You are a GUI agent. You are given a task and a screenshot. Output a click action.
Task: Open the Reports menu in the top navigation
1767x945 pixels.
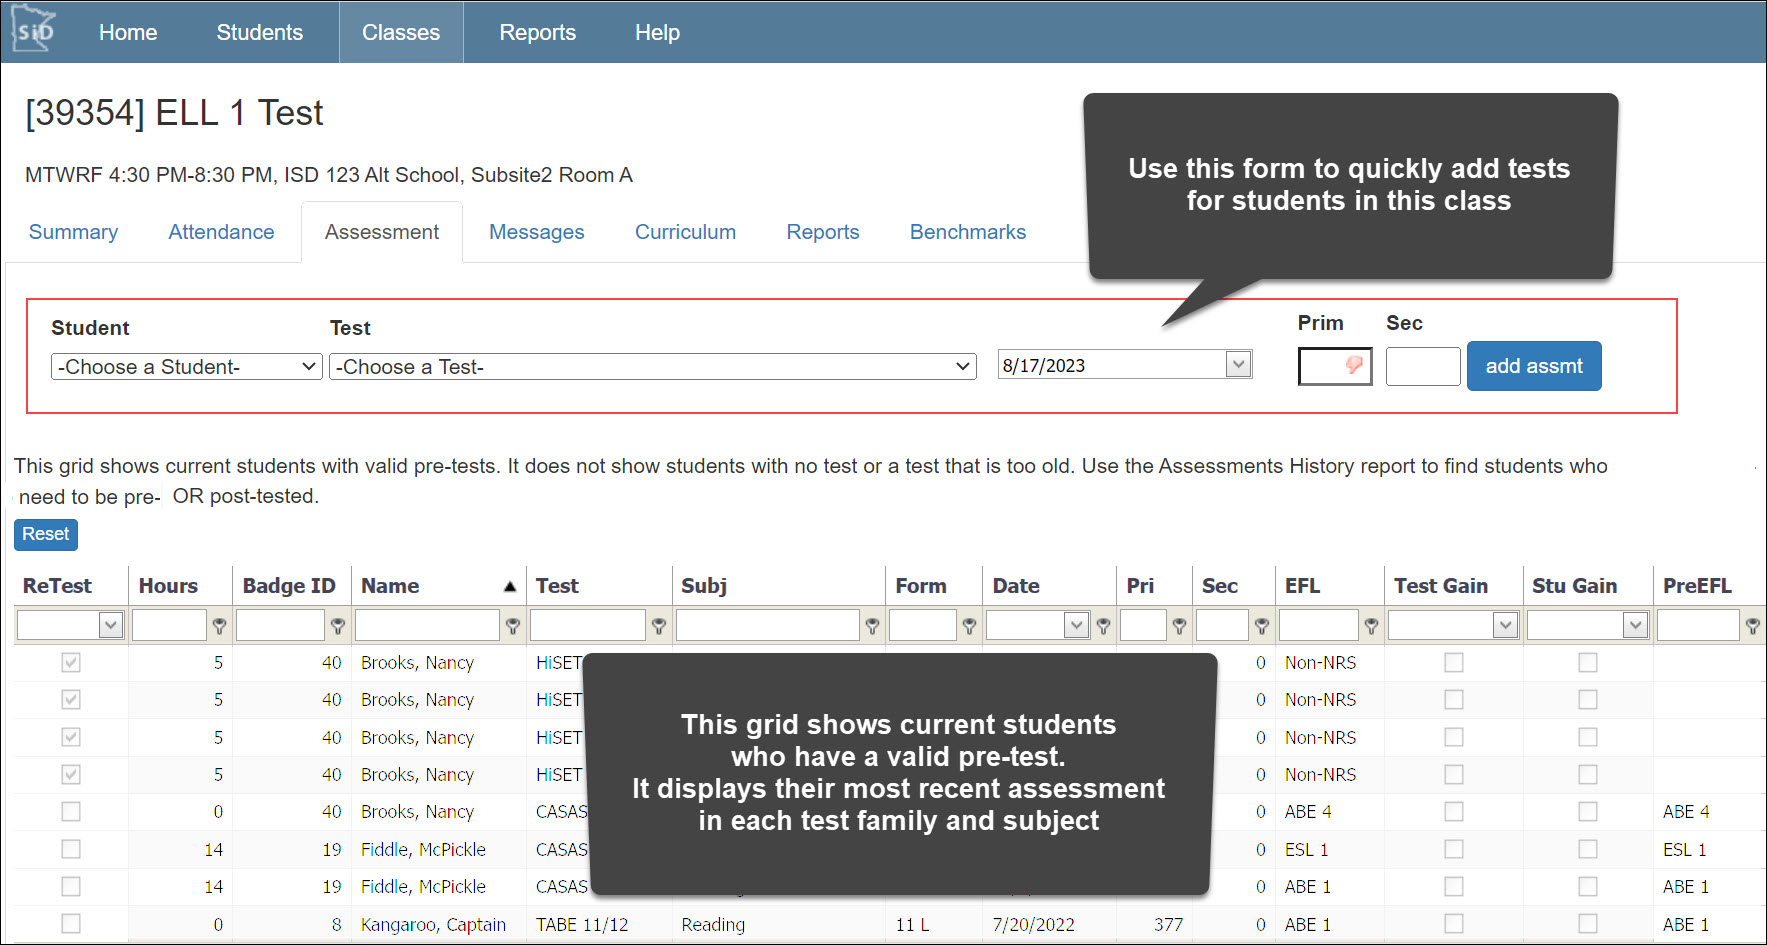tap(537, 31)
